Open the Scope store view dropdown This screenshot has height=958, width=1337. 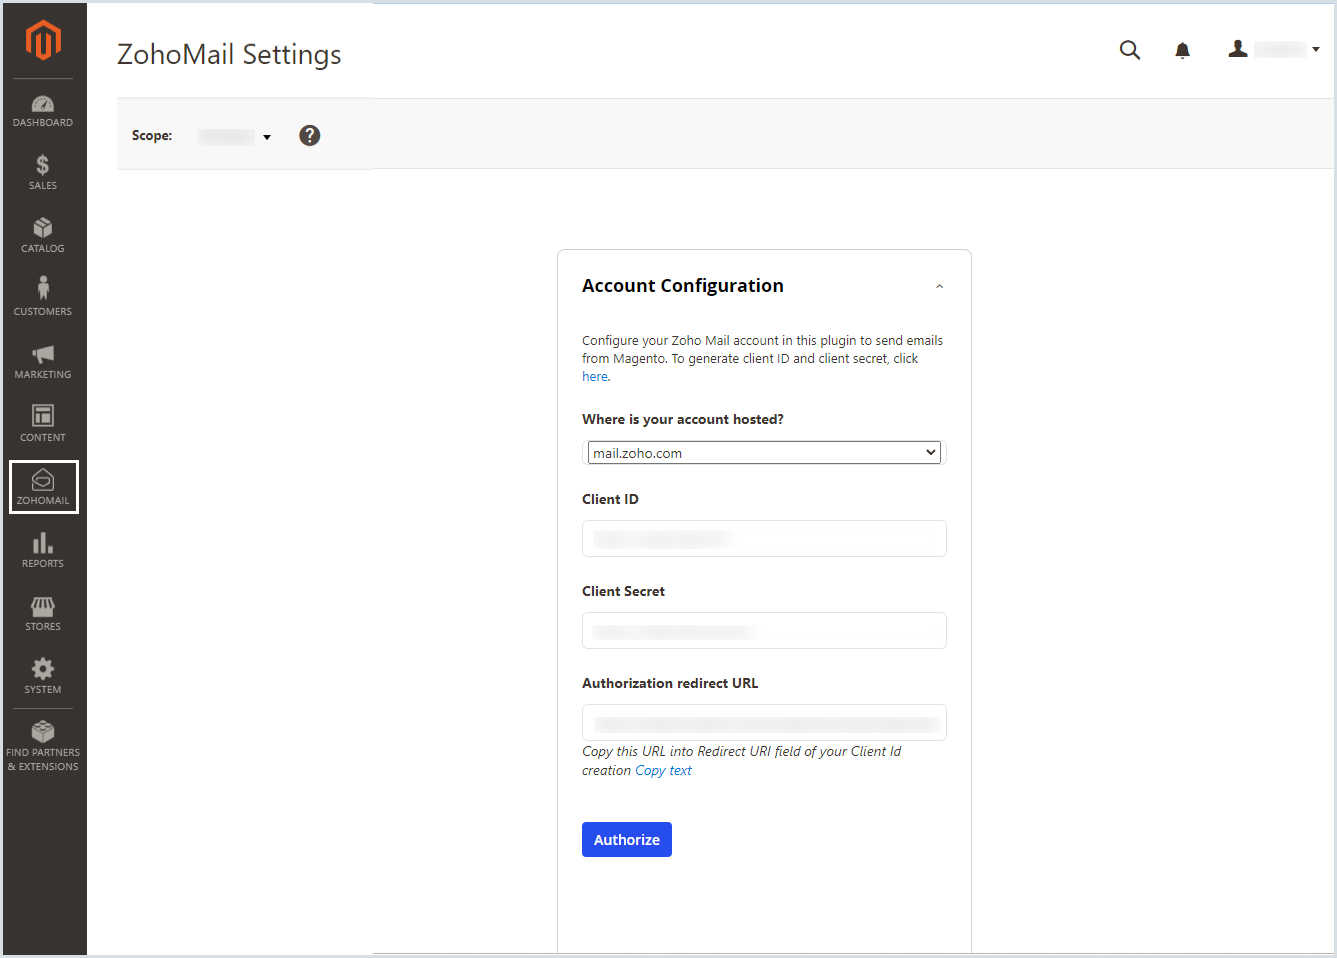[236, 137]
